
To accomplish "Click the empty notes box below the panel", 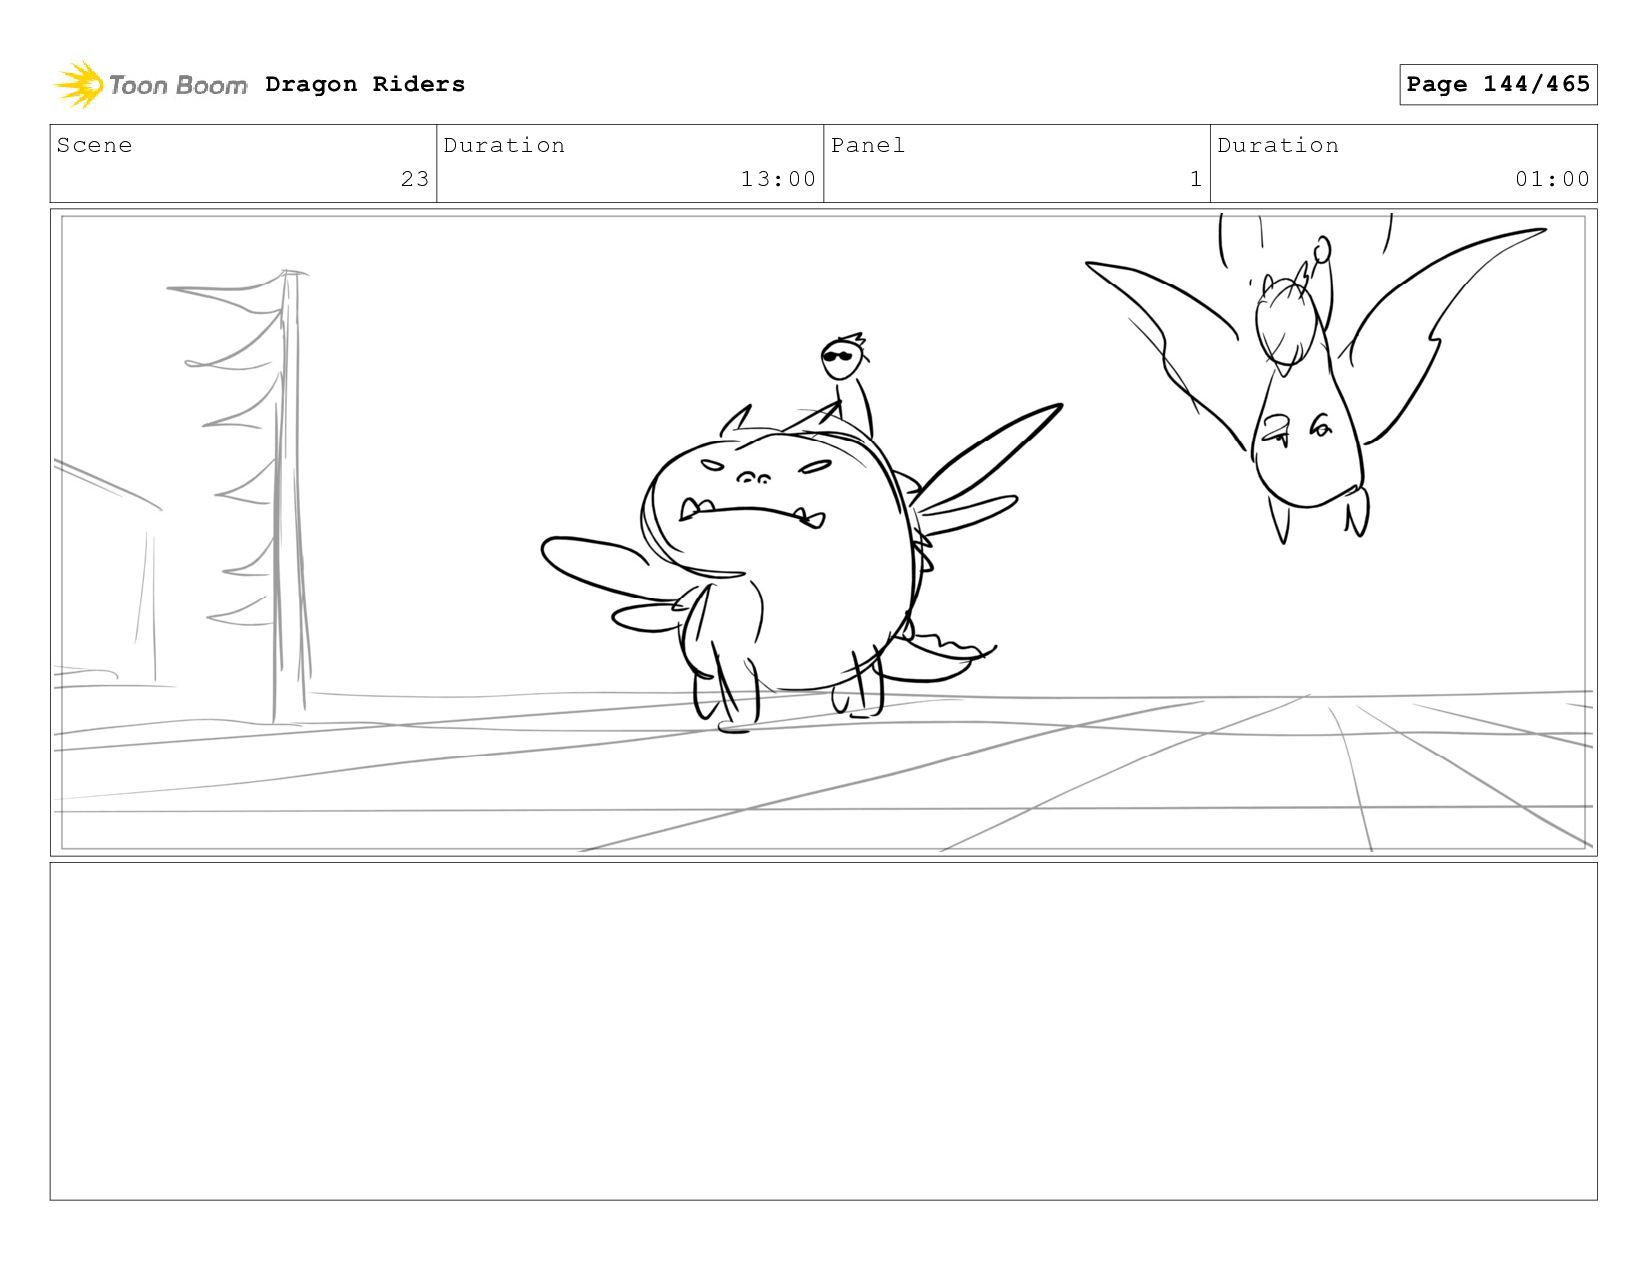I will click(823, 1031).
